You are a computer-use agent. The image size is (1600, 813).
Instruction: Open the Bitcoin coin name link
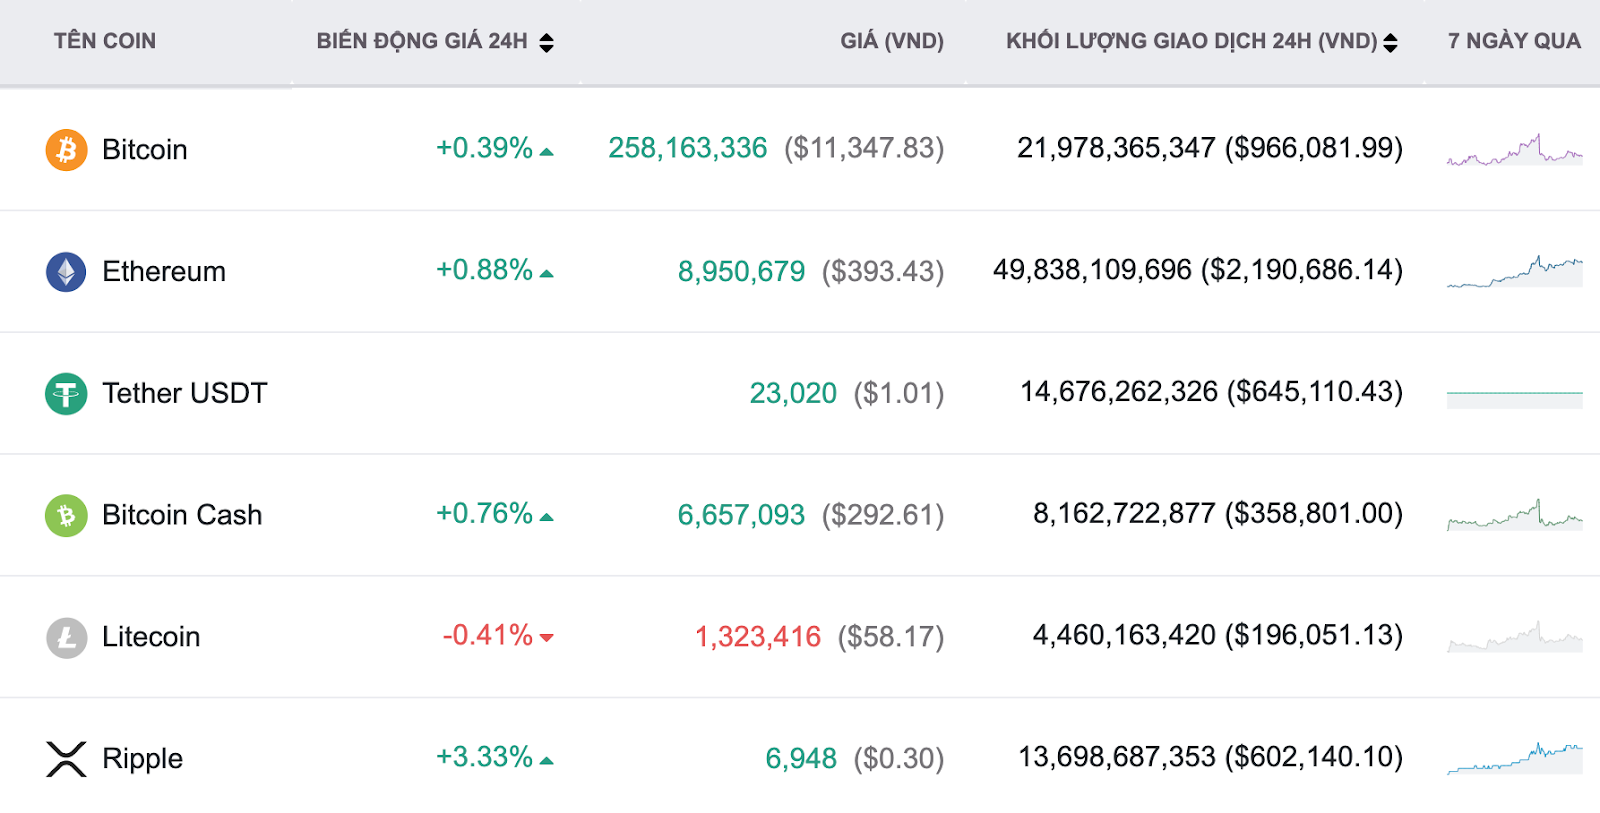click(x=145, y=150)
